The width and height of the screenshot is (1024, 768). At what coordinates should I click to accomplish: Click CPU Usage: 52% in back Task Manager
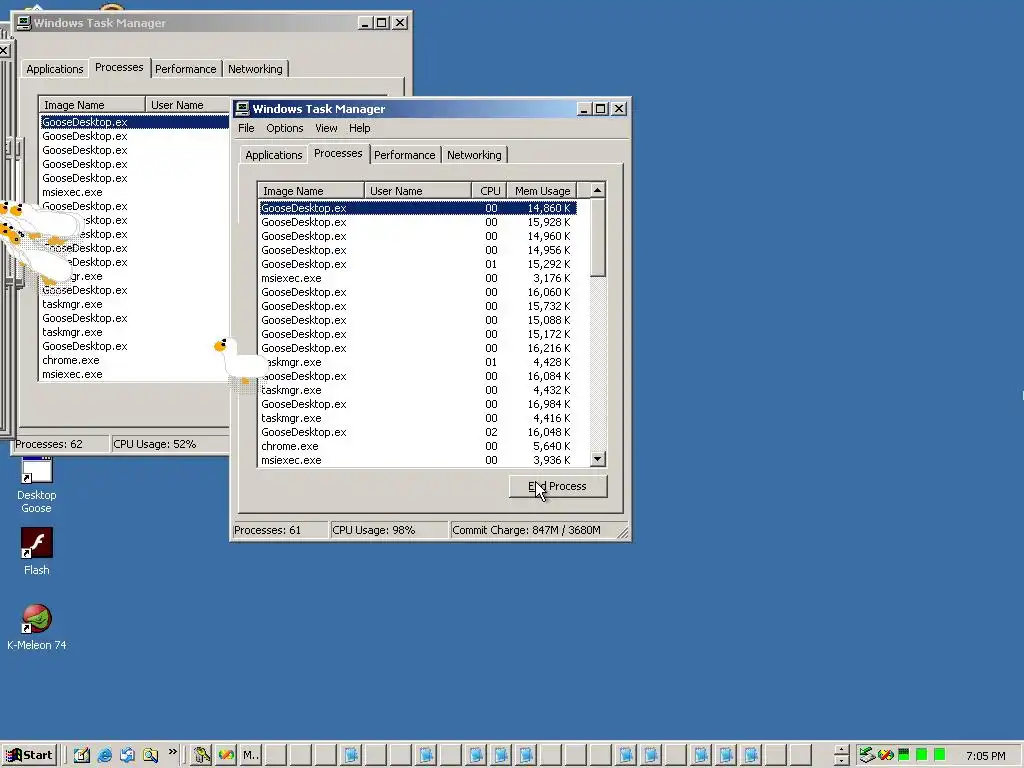170,444
